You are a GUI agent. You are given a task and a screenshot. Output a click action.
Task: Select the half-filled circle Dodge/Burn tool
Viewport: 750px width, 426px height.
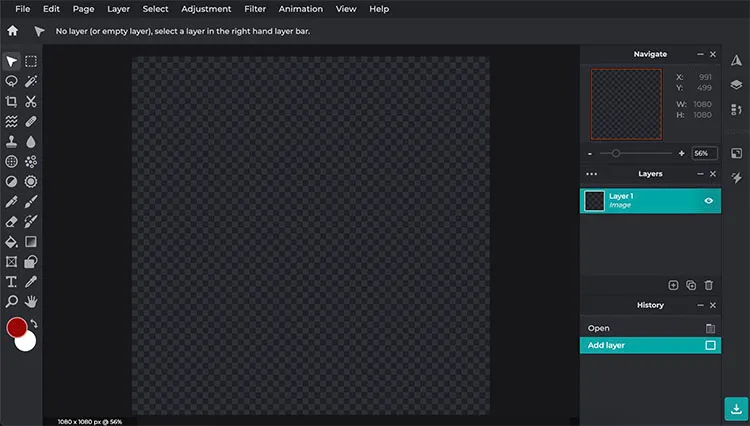coord(11,182)
